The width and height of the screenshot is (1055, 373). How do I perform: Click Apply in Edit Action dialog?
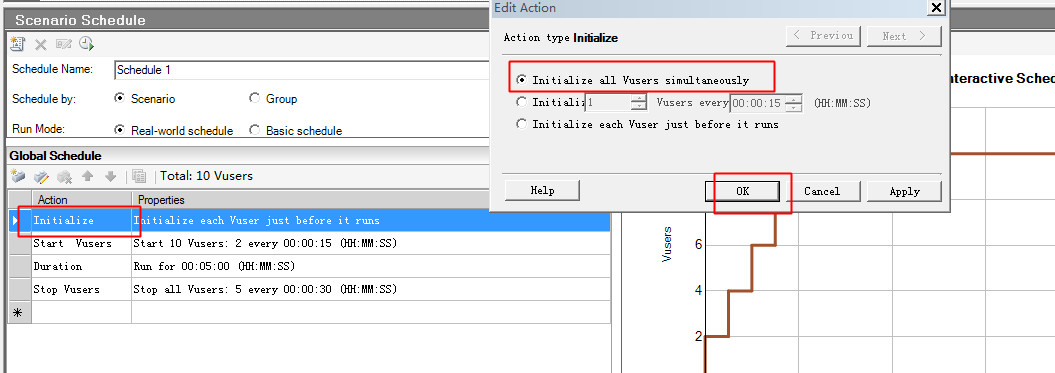(904, 191)
